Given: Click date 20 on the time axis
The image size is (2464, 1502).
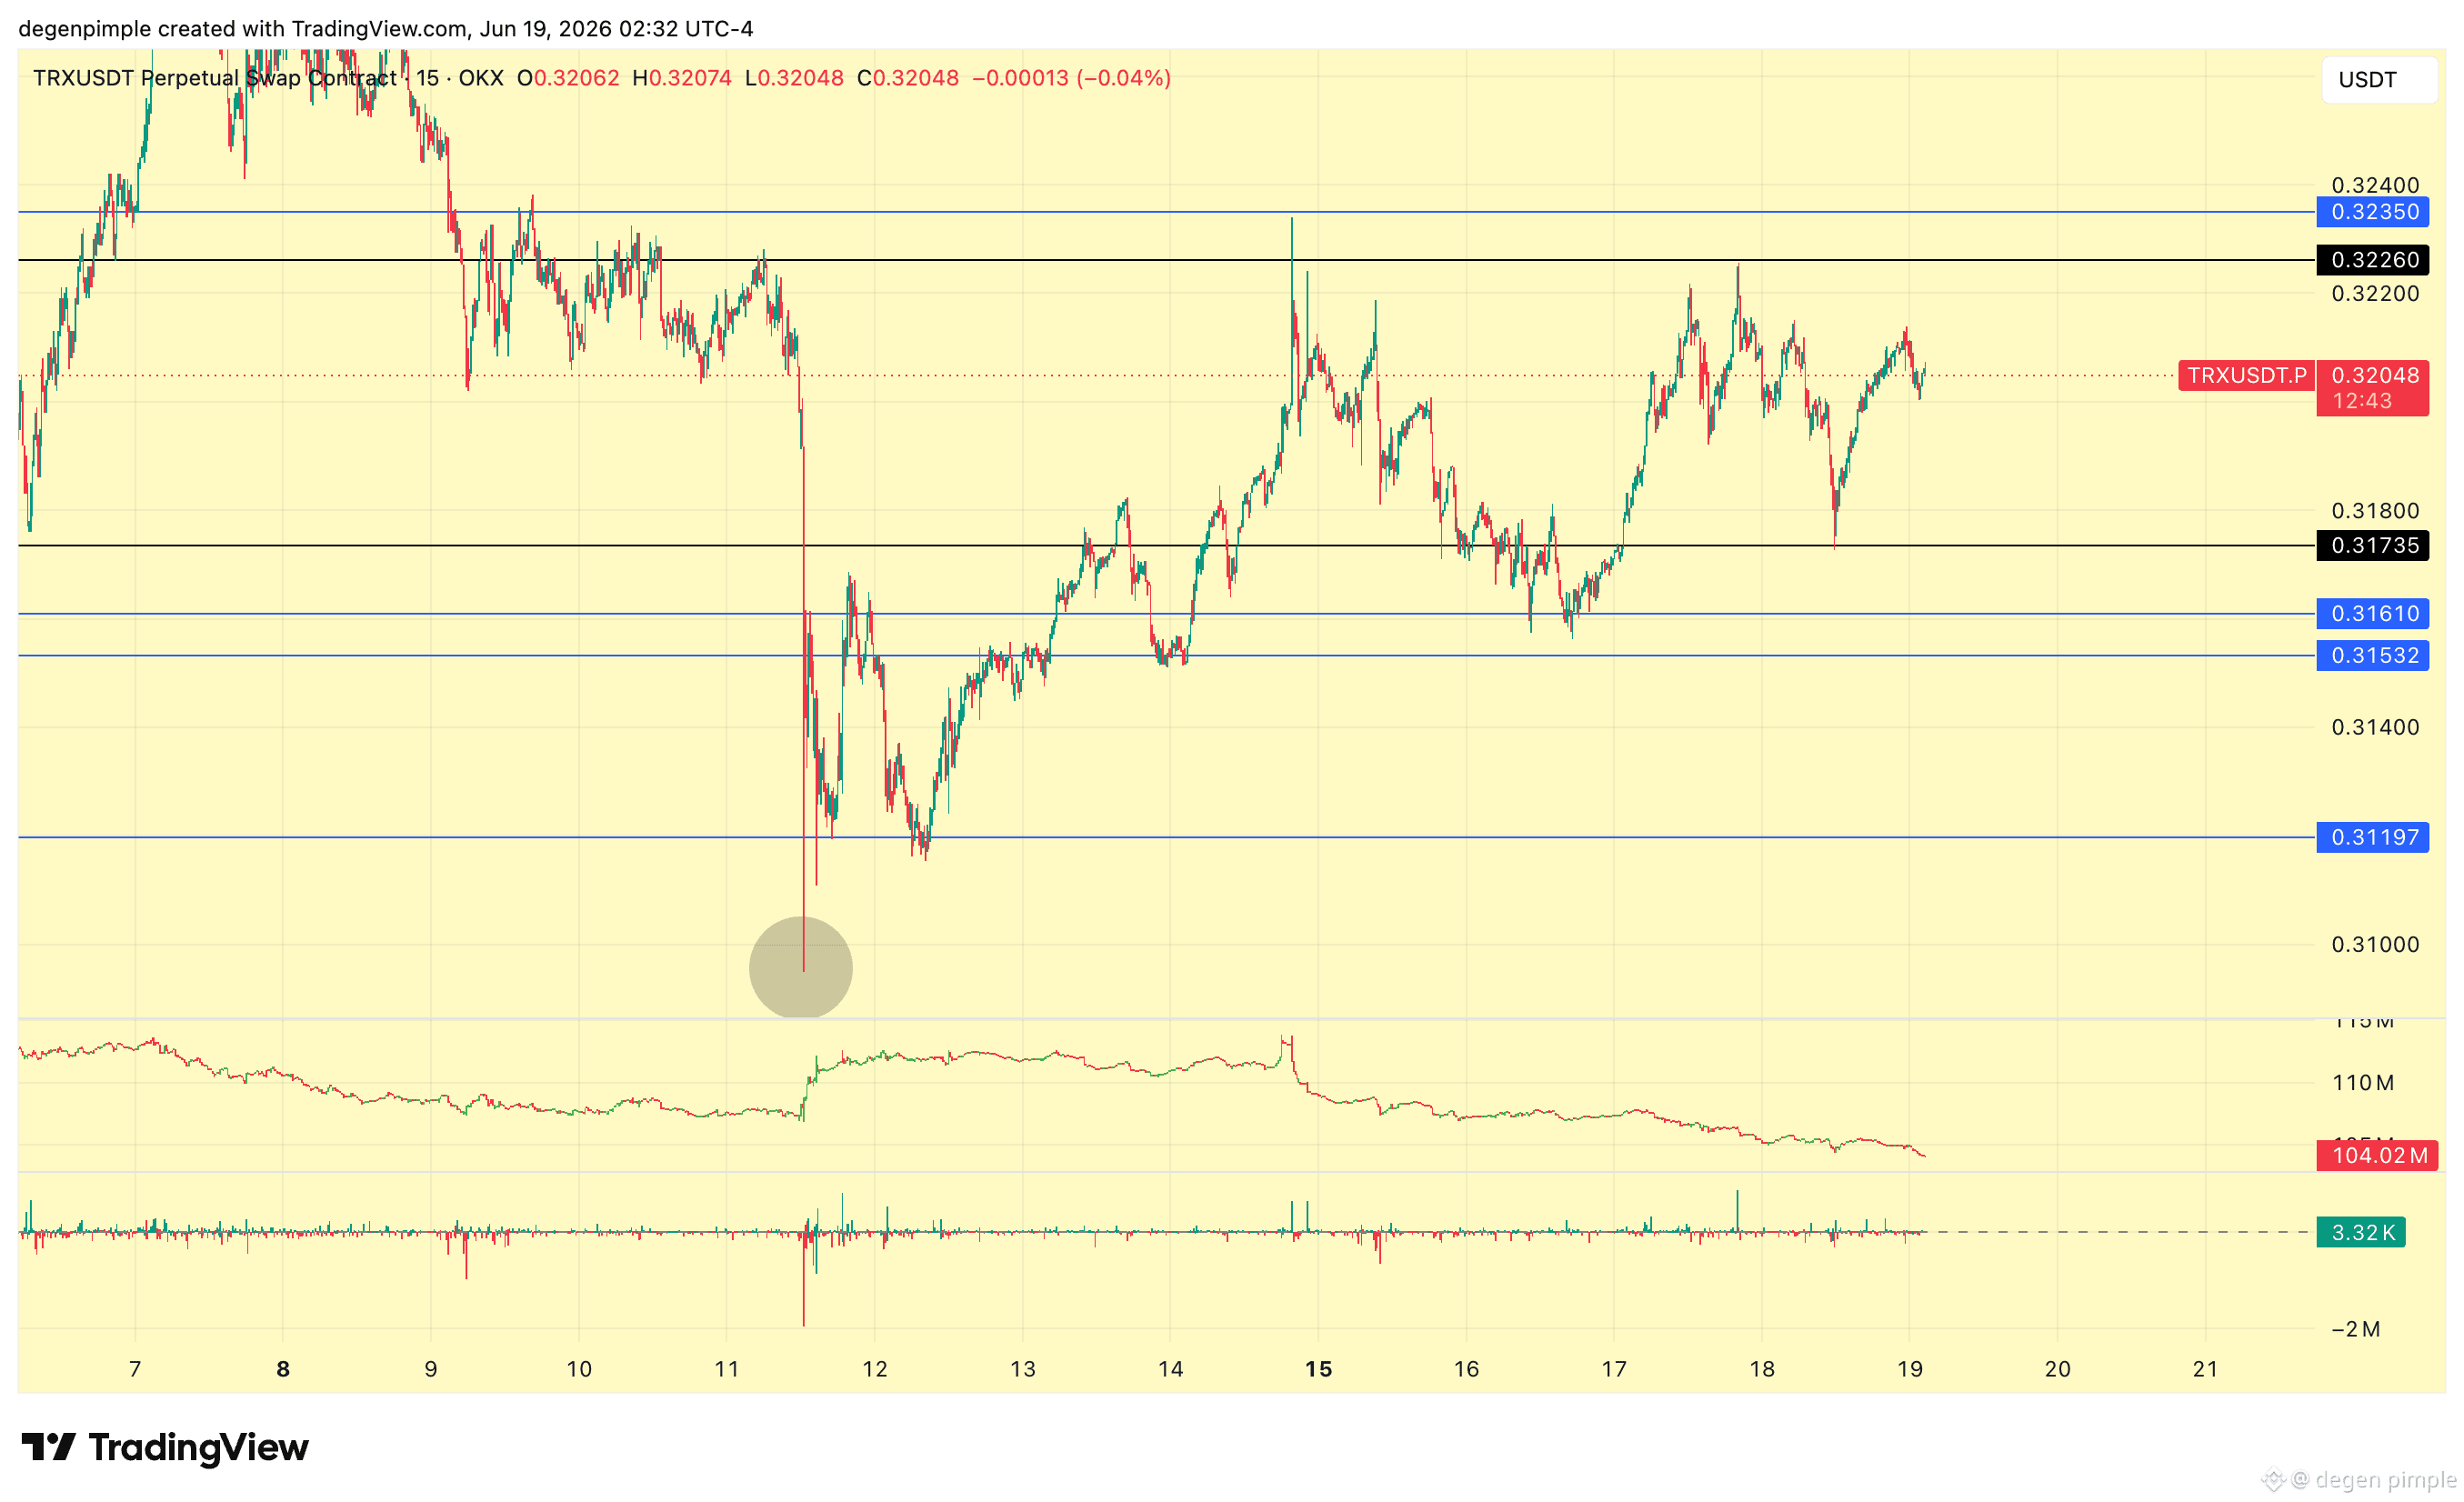Looking at the screenshot, I should pyautogui.click(x=2058, y=1370).
